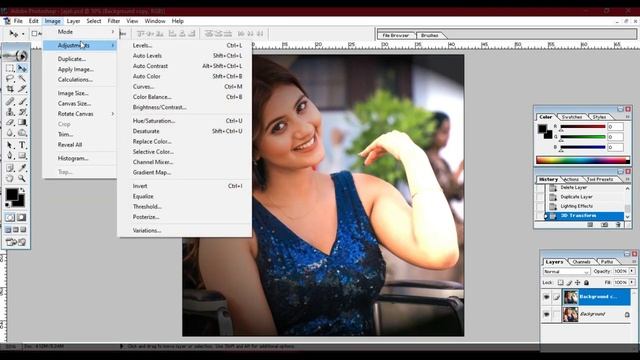
Task: Open the Color panel options menu arrow
Action: pos(628,117)
